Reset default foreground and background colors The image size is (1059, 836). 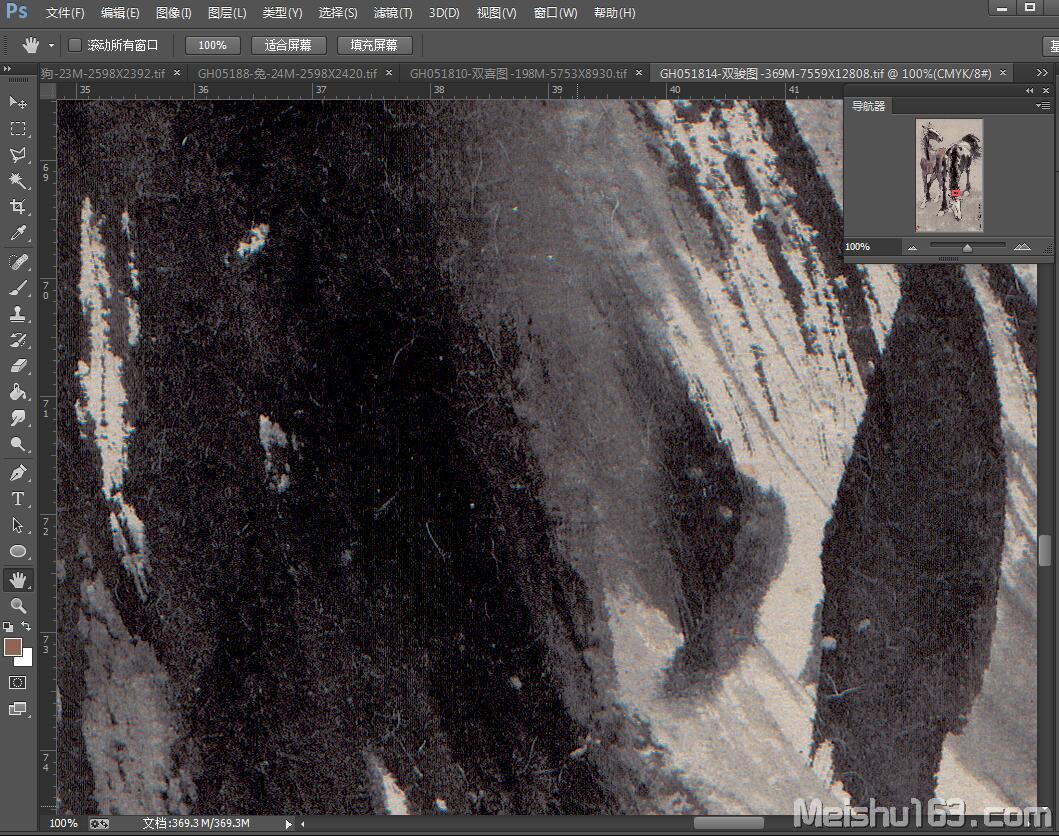click(8, 627)
